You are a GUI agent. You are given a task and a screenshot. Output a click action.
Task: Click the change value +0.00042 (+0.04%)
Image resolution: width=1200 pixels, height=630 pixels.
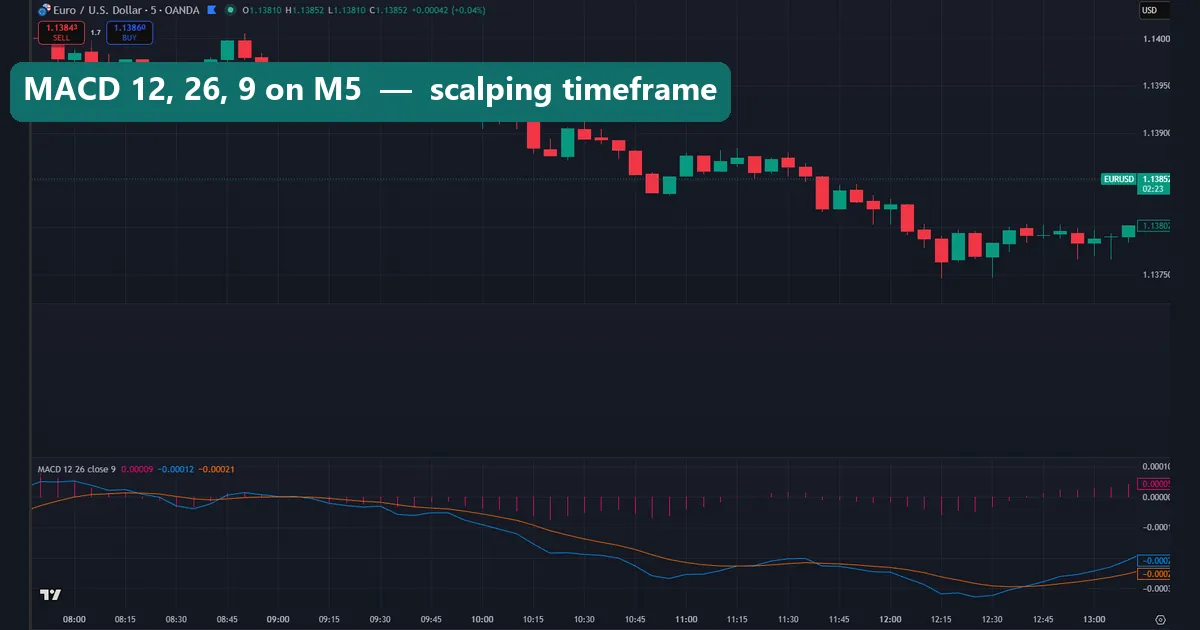450,10
